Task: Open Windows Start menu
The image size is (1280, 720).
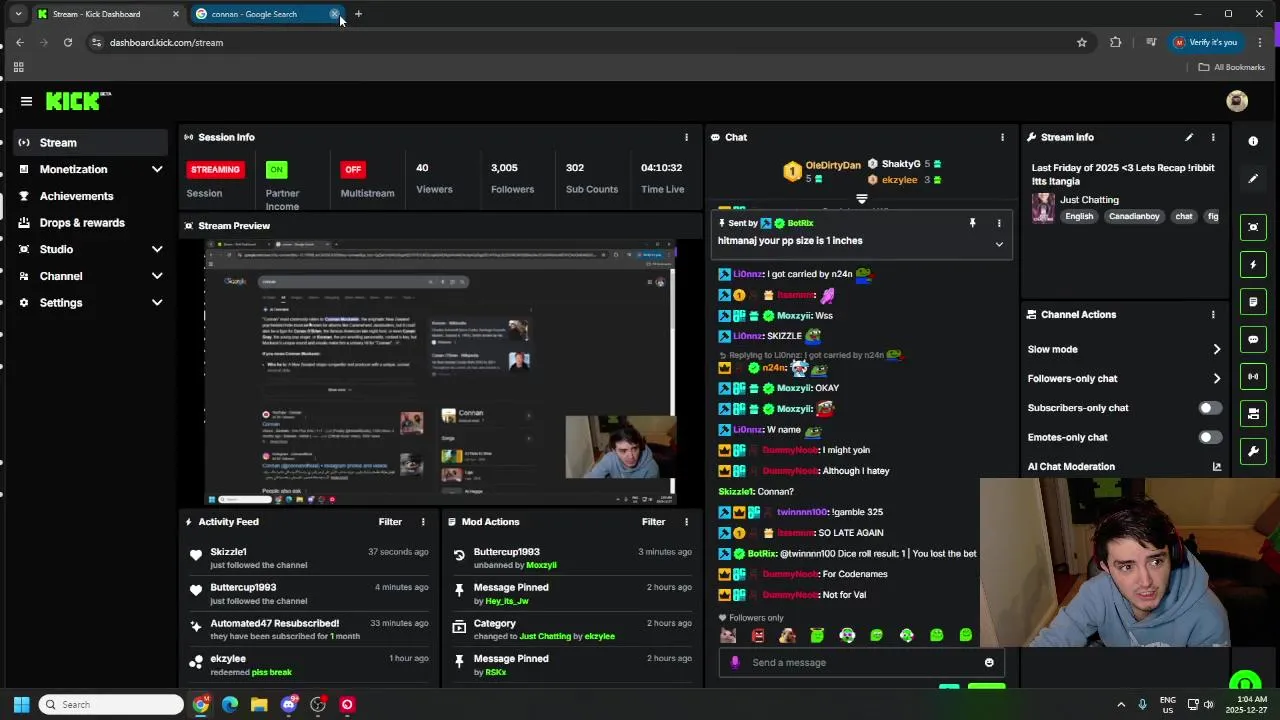Action: coord(21,704)
